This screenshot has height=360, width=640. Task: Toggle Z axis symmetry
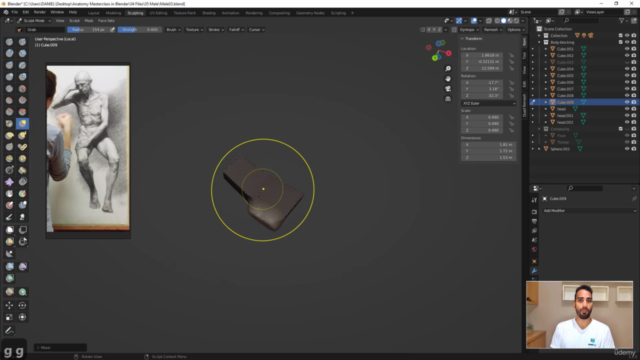coord(439,30)
